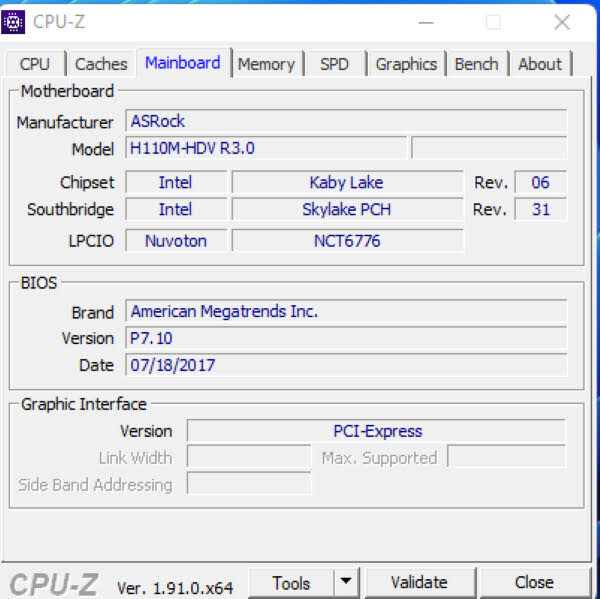Click the Model field H110M-HDV R3.0
Viewport: 600px width, 599px height.
tap(266, 148)
